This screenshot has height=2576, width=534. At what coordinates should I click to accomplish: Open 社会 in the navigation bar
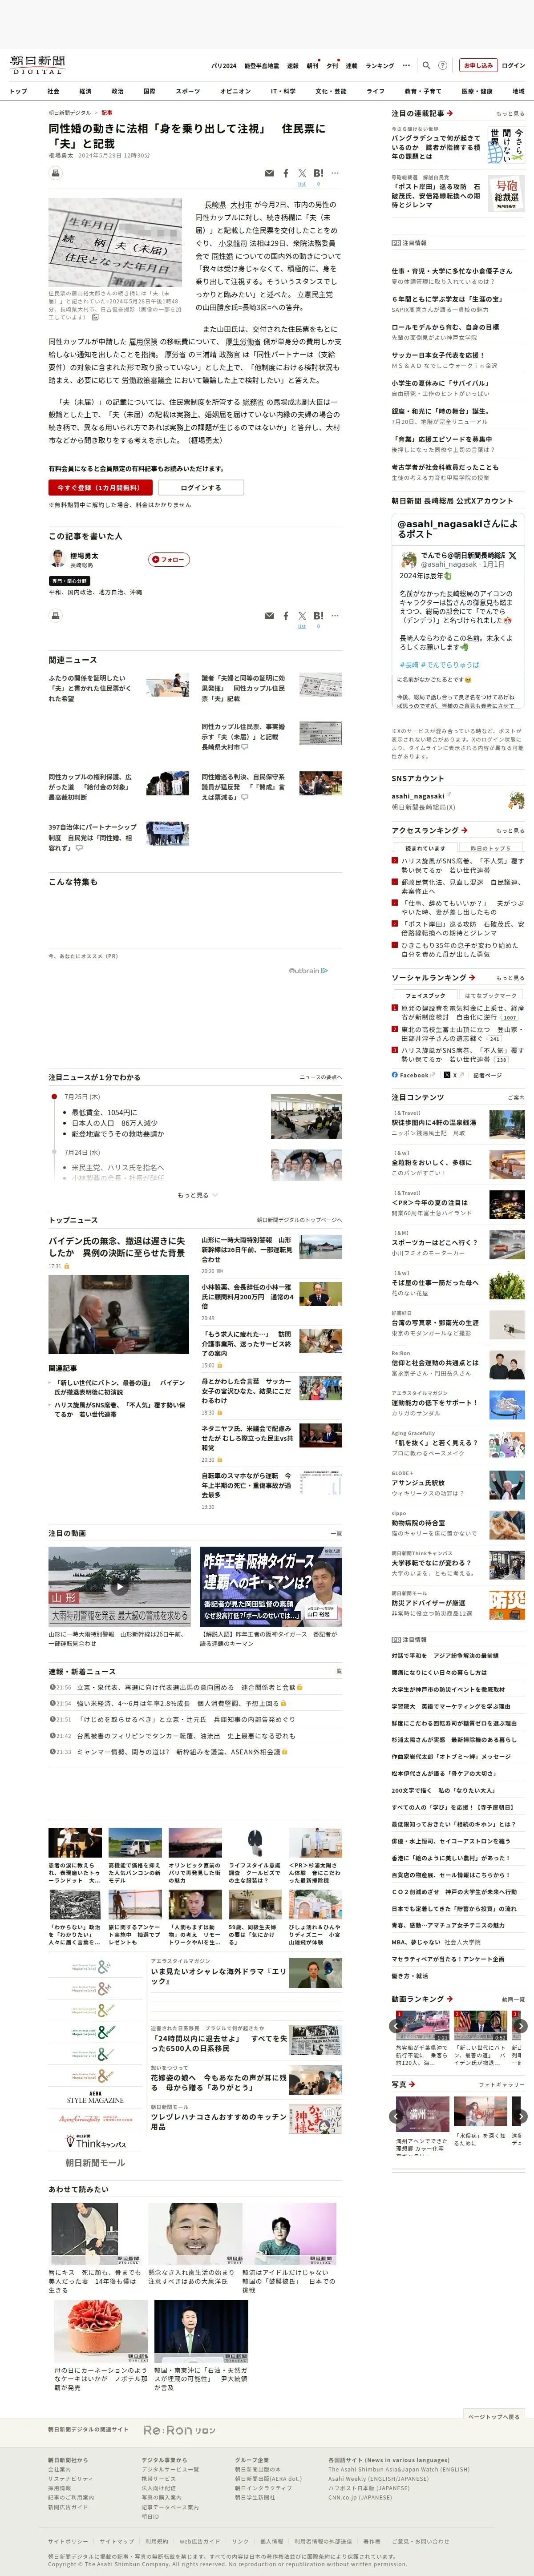pyautogui.click(x=53, y=91)
